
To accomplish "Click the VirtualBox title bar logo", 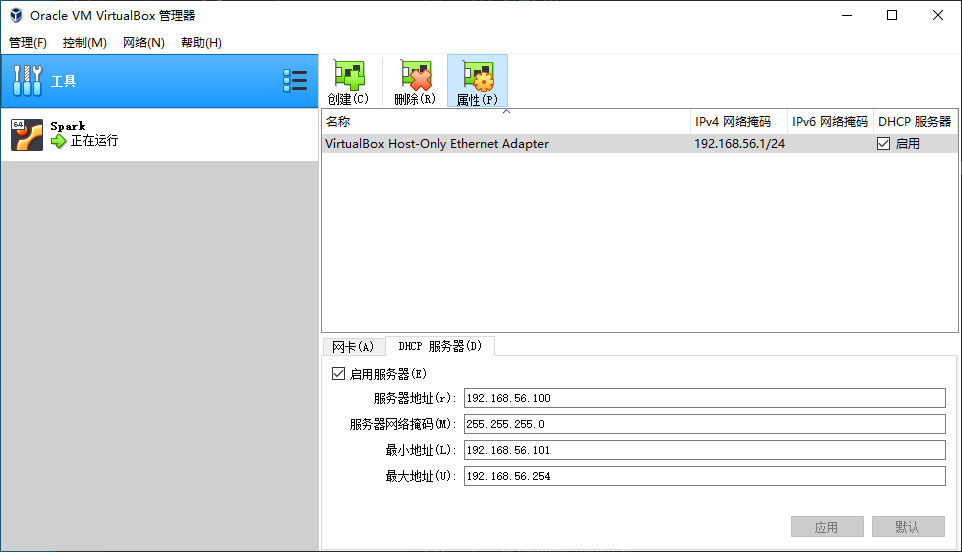I will point(16,15).
